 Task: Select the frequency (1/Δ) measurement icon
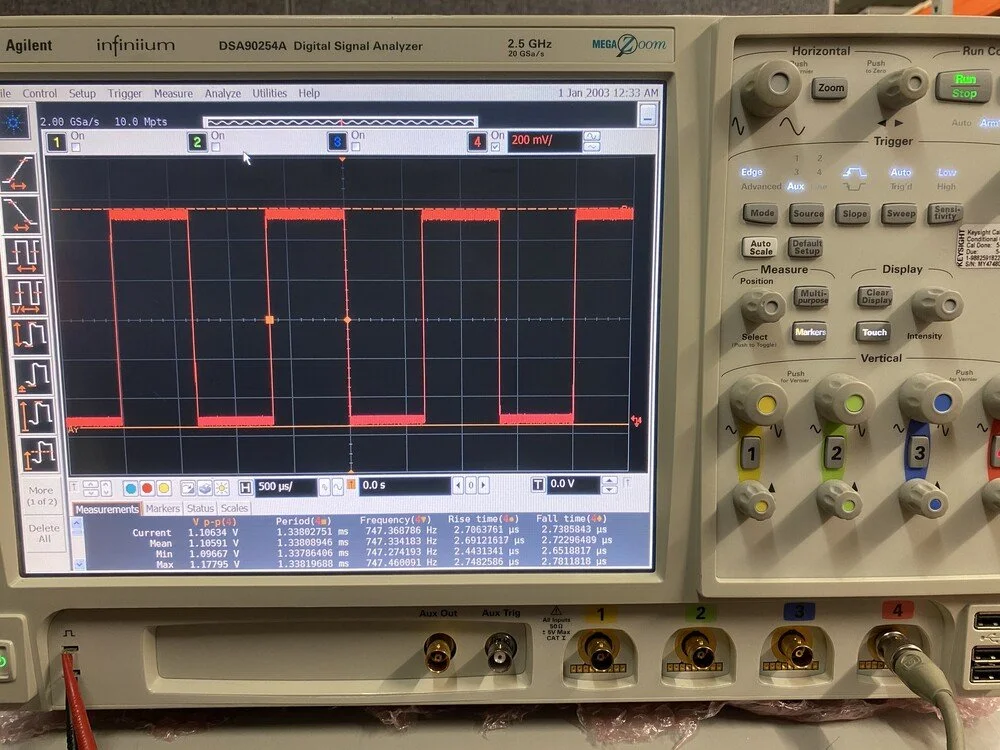tap(25, 294)
